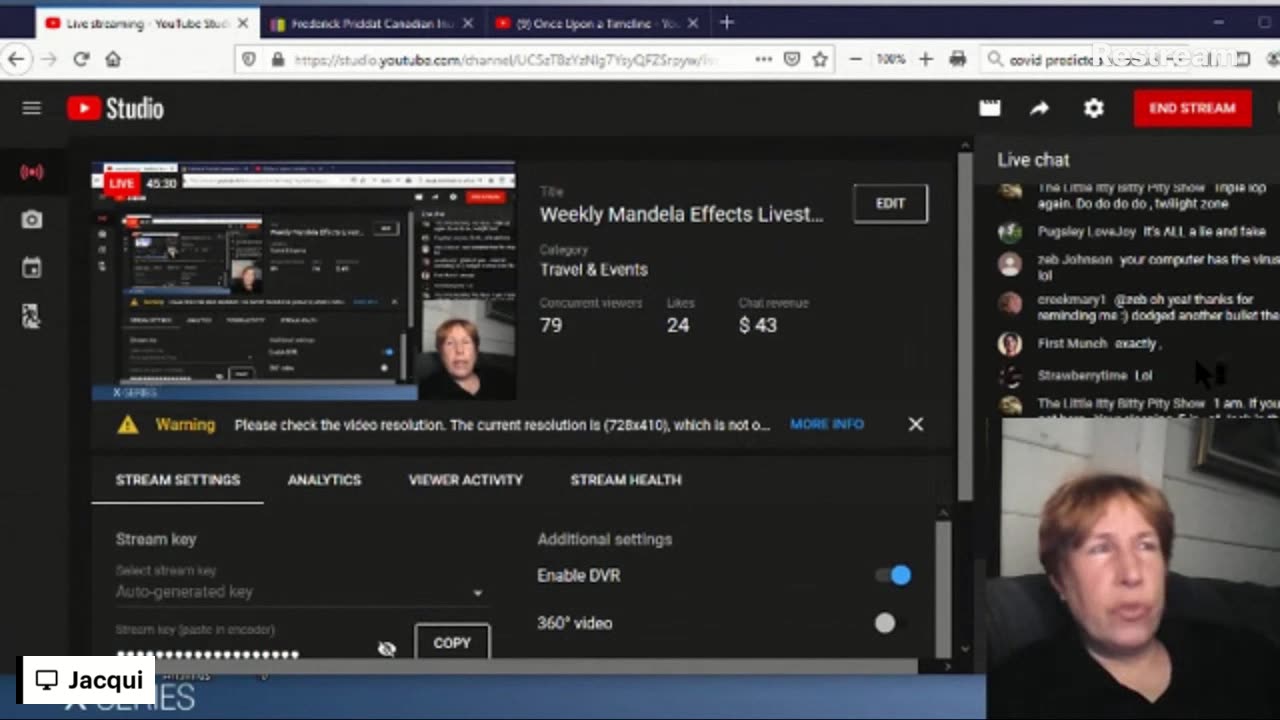Open the MORE INFO link in warning
Image resolution: width=1280 pixels, height=720 pixels.
[827, 424]
